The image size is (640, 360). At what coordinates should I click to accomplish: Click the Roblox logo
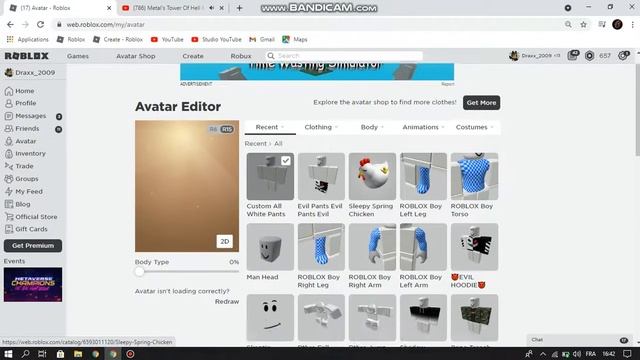(27, 56)
